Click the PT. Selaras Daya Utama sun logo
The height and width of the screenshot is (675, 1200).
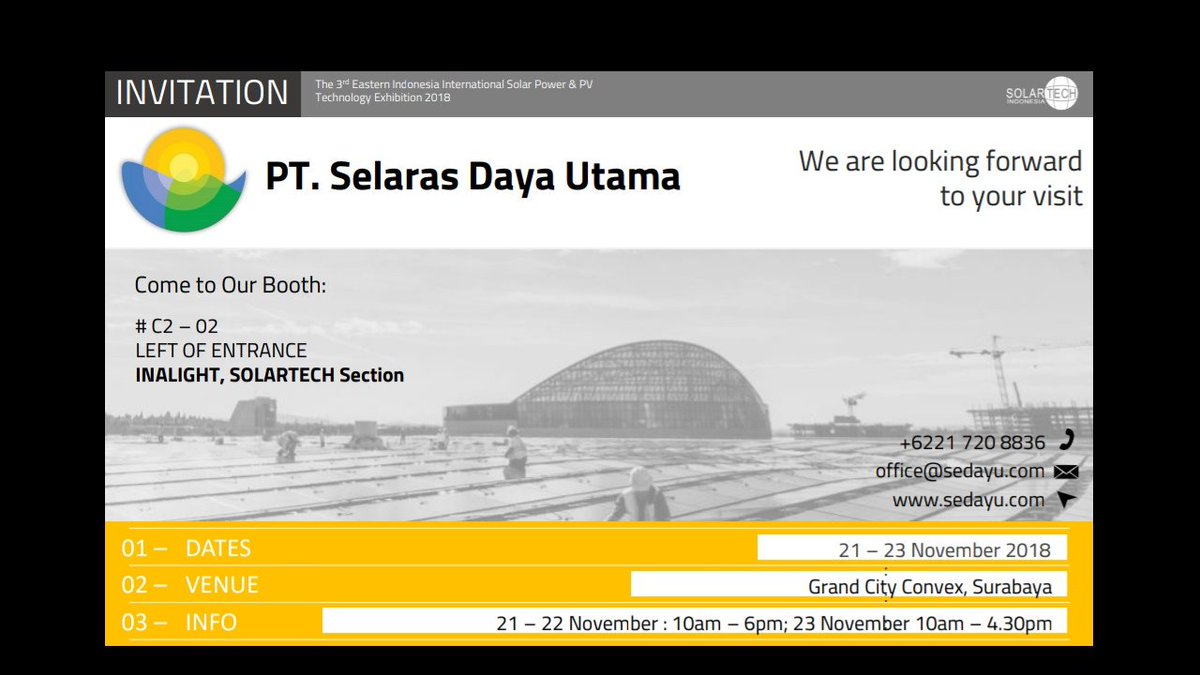[181, 176]
